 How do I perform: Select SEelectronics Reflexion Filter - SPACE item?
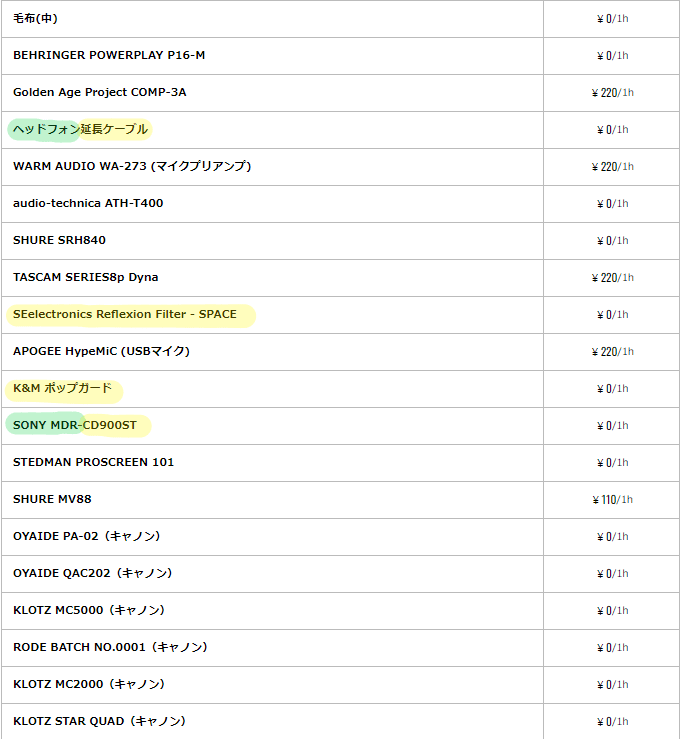[x=125, y=314]
